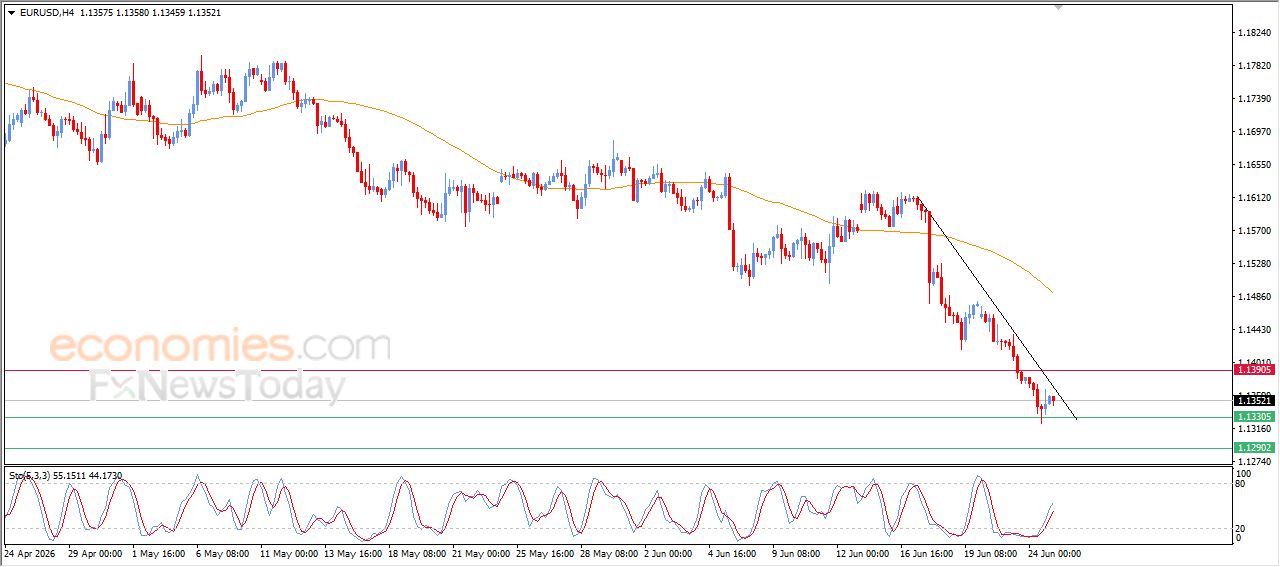The height and width of the screenshot is (567, 1280).
Task: Click the 24 Apr 2026 date label
Action: tap(30, 553)
